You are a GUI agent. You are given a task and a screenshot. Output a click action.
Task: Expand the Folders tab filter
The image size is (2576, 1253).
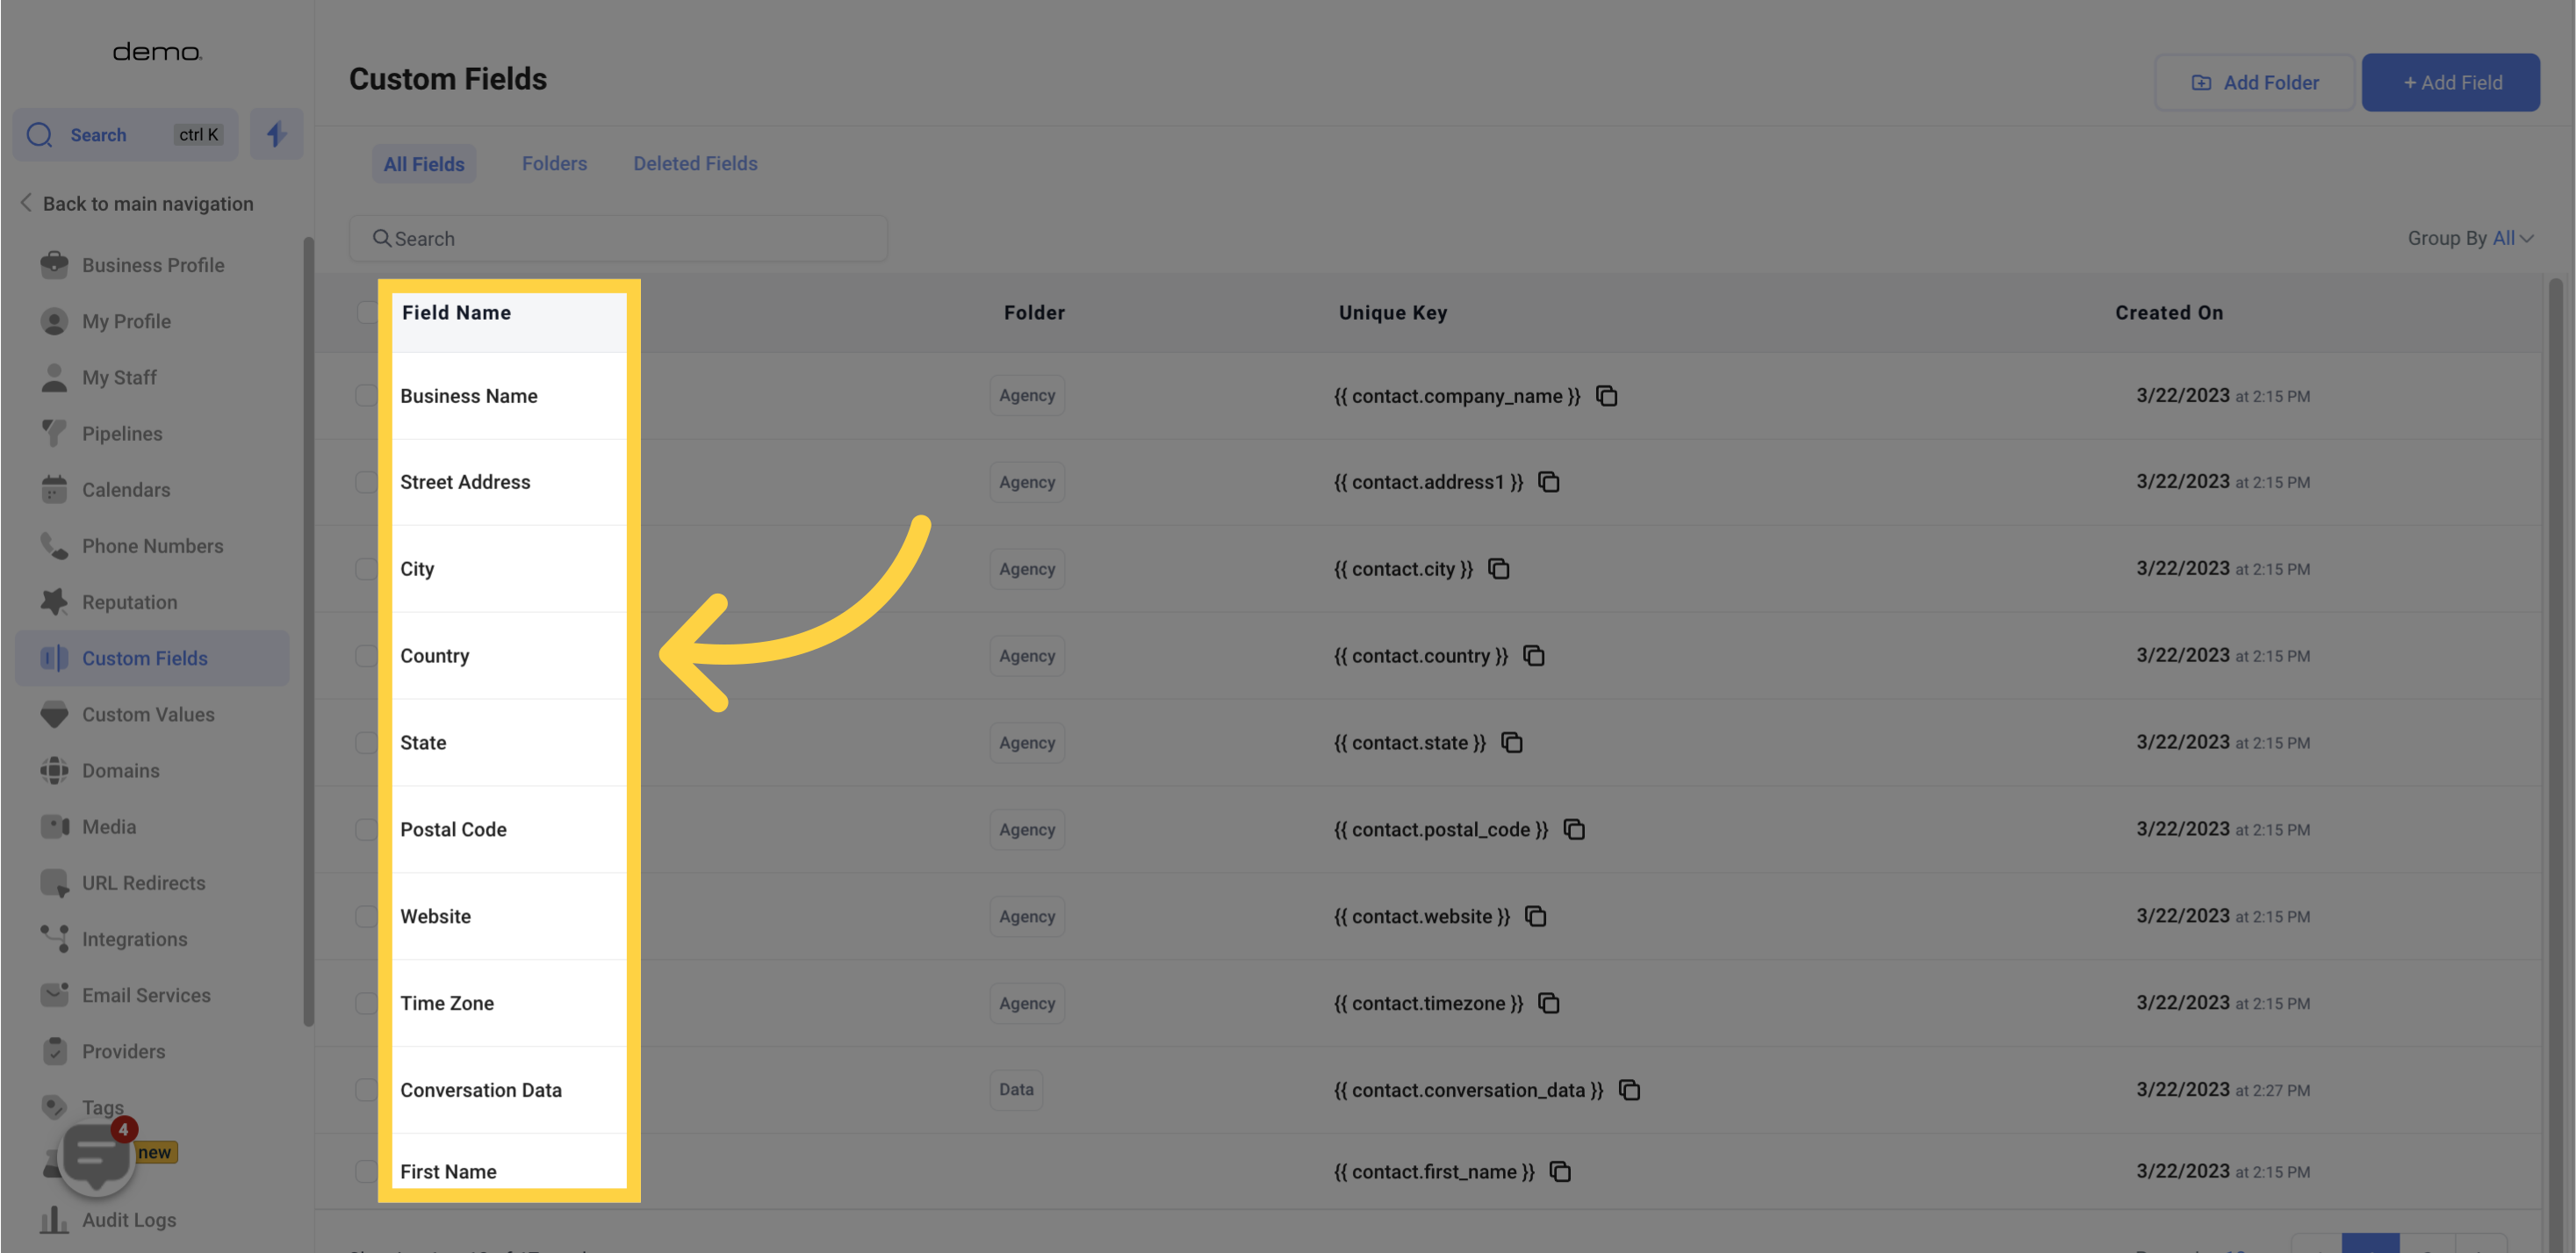tap(554, 162)
